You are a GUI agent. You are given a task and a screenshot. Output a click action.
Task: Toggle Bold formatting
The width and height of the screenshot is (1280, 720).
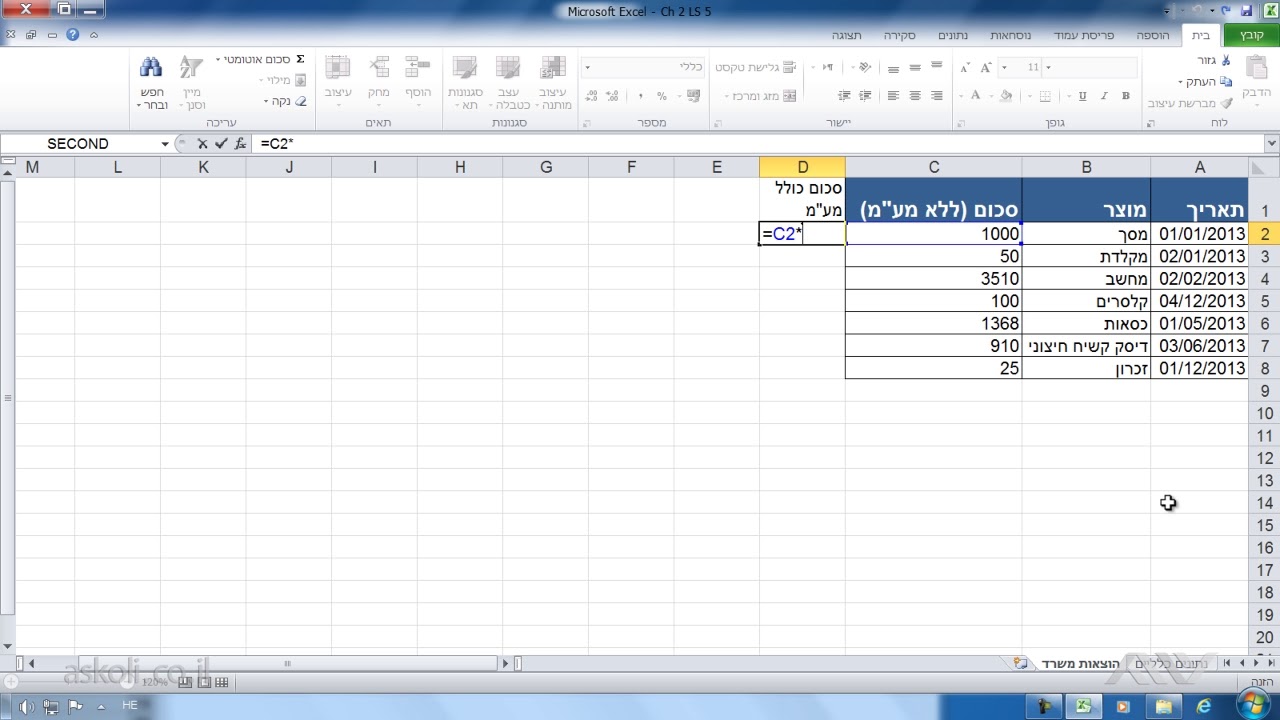1126,96
